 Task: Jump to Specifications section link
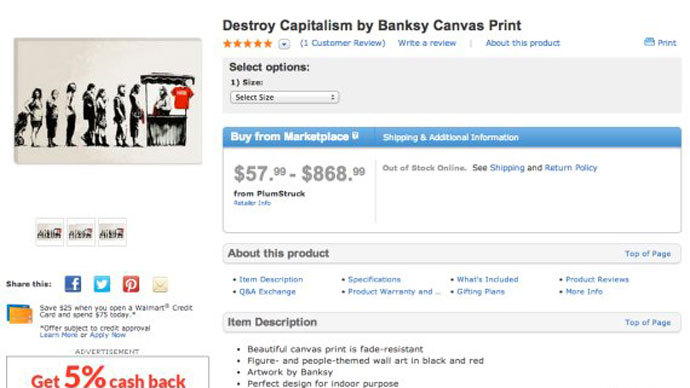tap(374, 279)
